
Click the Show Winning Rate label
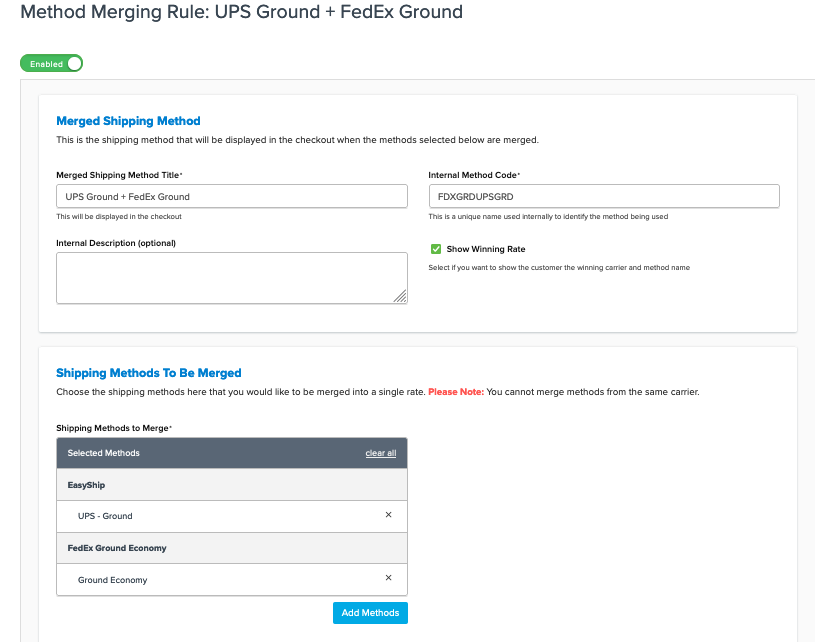click(485, 249)
